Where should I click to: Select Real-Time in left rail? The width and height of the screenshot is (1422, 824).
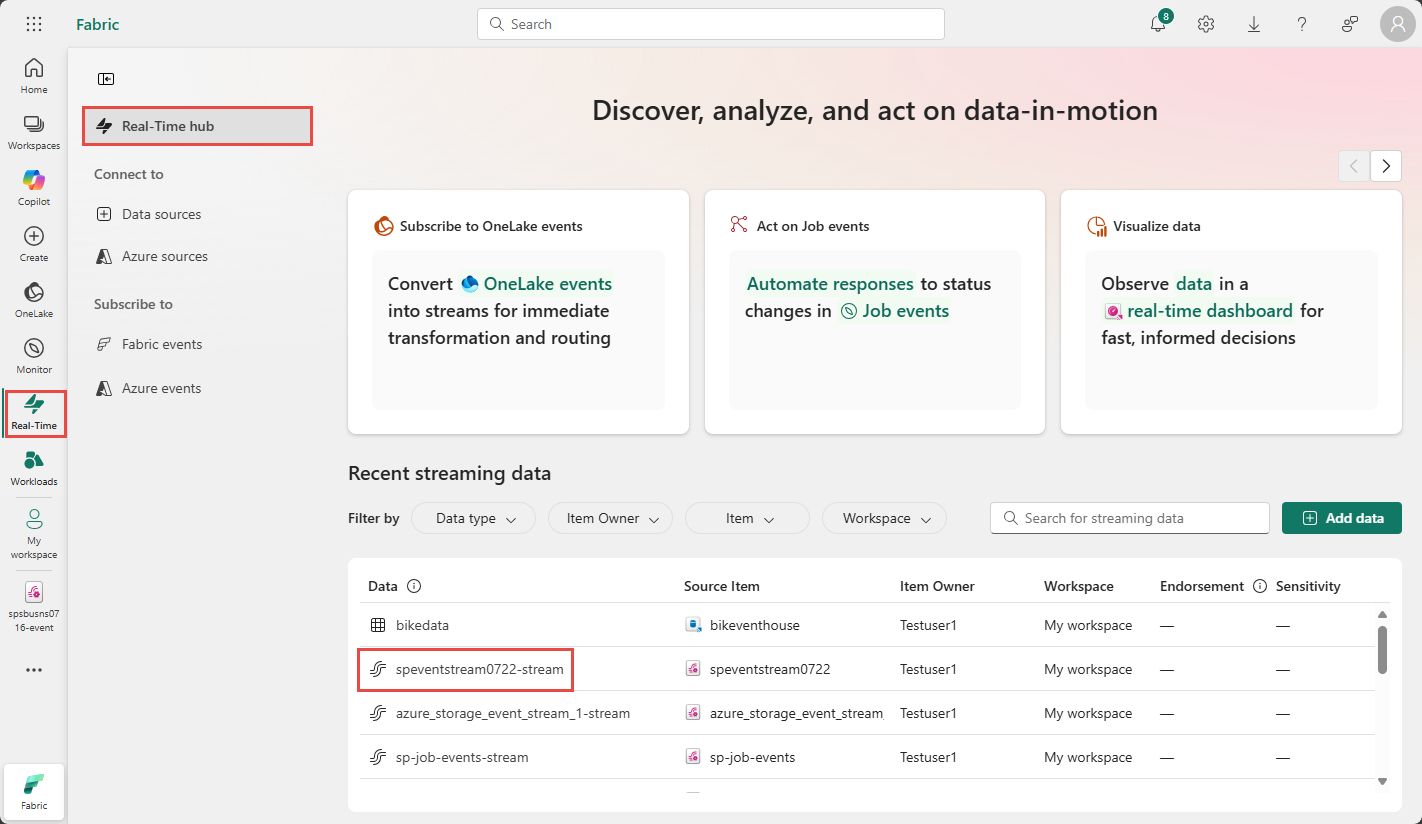(x=34, y=412)
